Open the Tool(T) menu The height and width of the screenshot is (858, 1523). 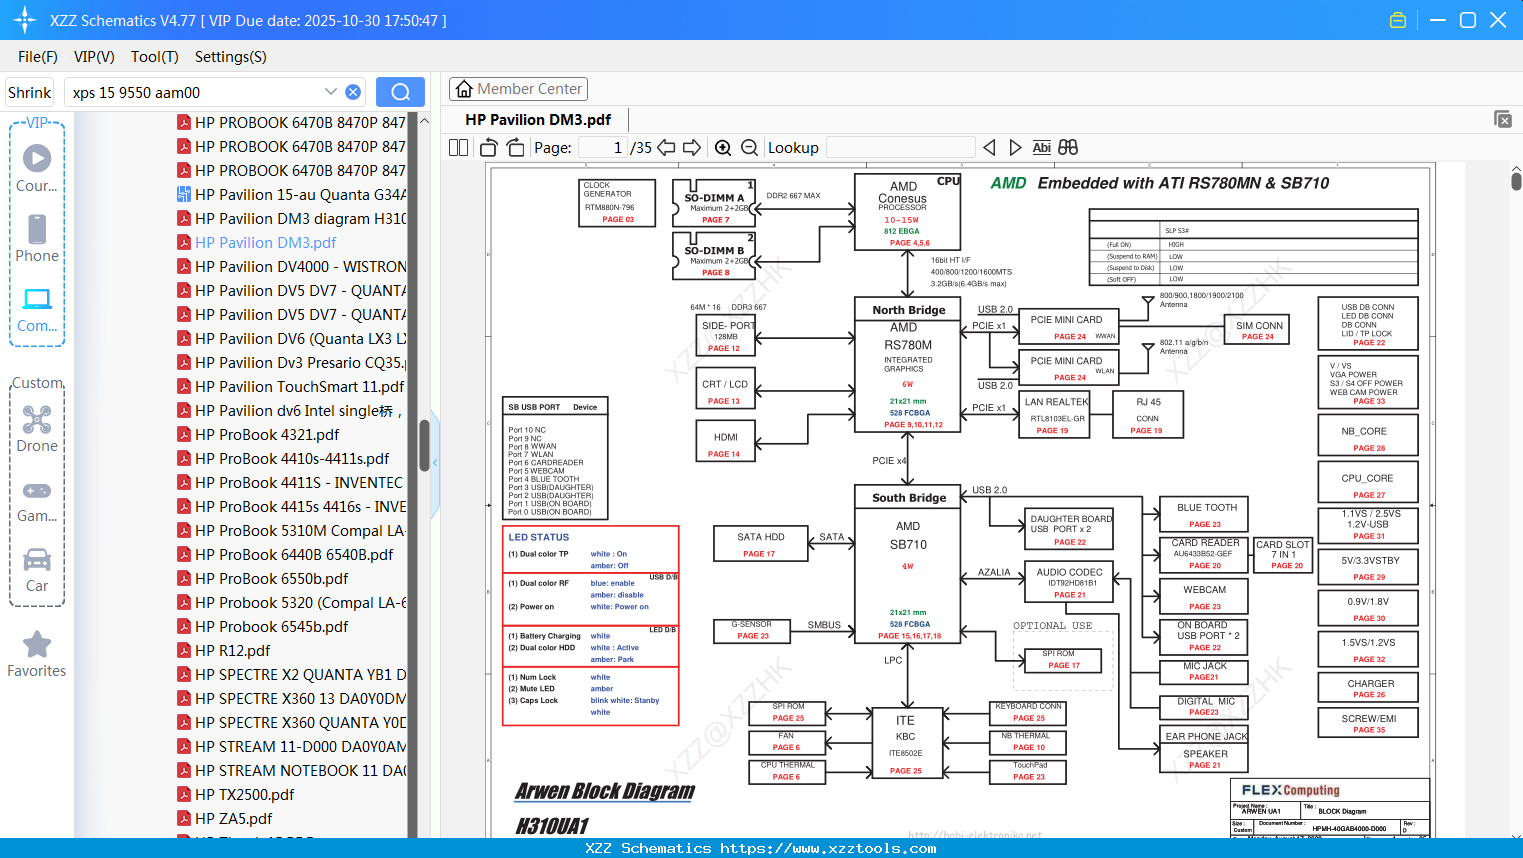click(x=155, y=57)
